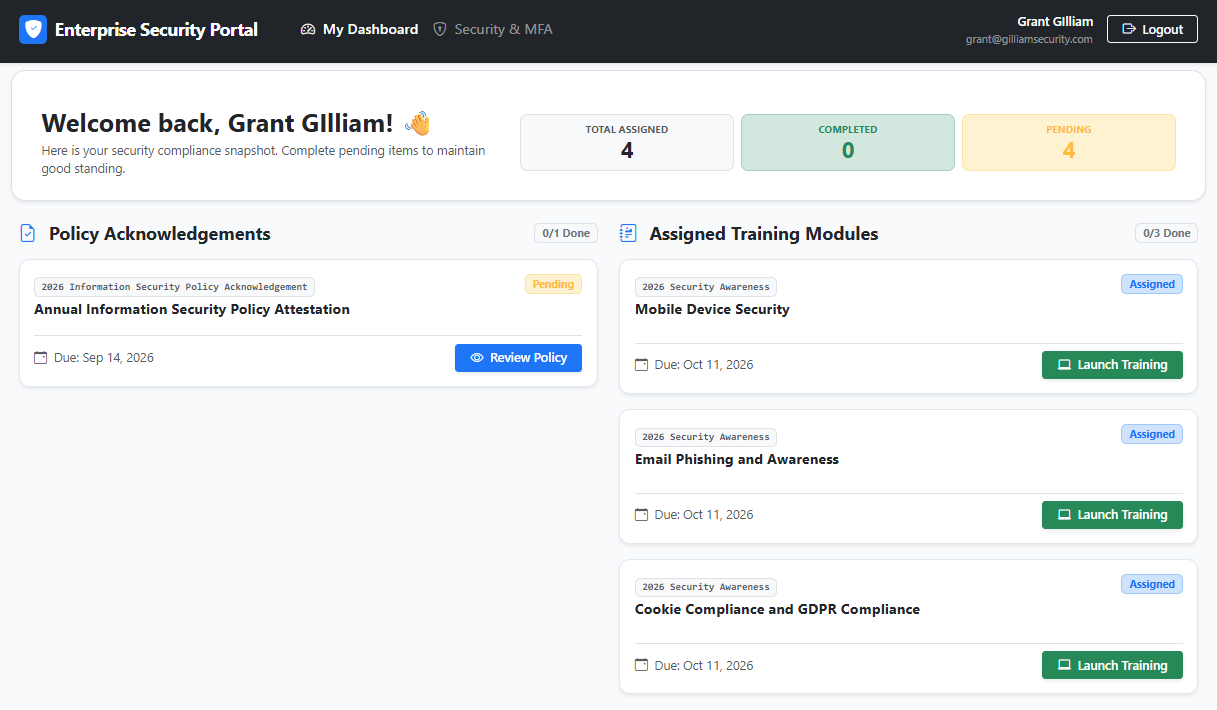Click the Assigned badge on Mobile Device Security
1217x710 pixels.
(1152, 284)
